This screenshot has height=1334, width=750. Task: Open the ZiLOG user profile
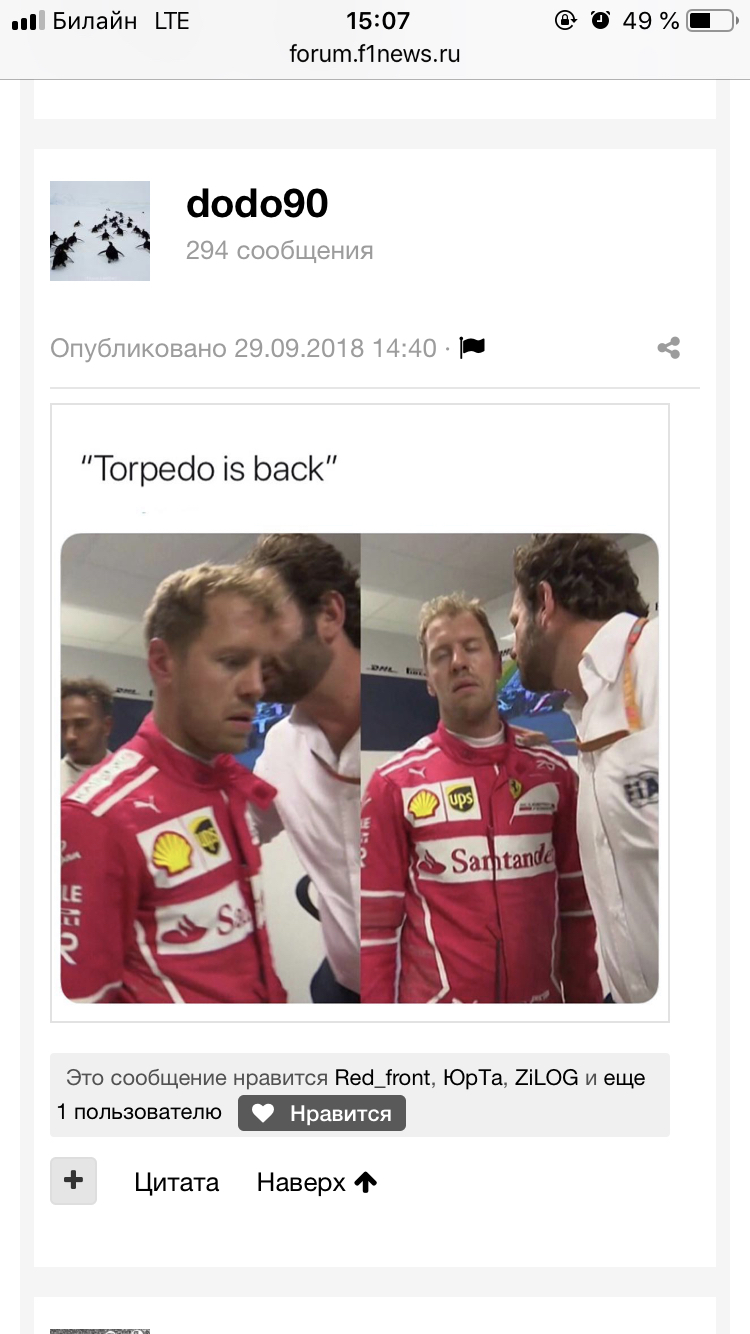[546, 1078]
